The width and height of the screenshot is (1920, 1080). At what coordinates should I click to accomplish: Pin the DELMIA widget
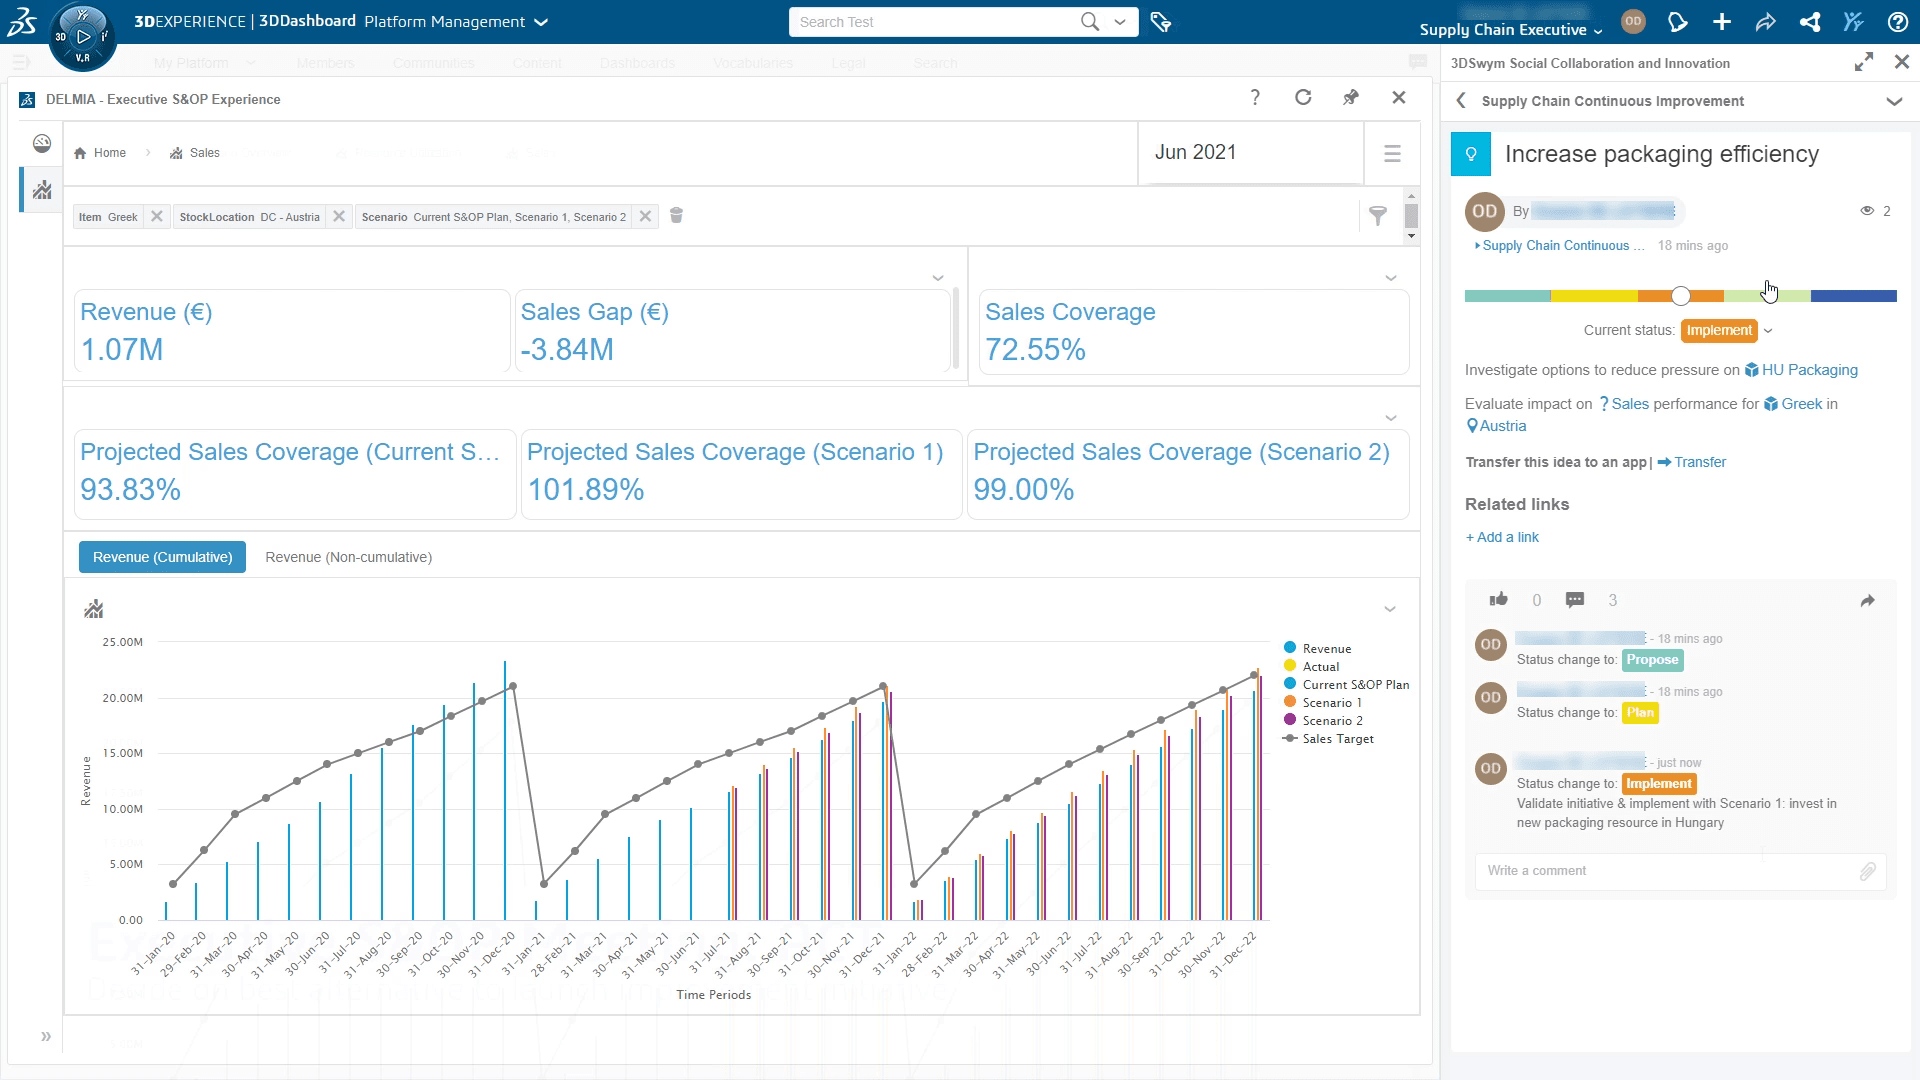coord(1351,97)
